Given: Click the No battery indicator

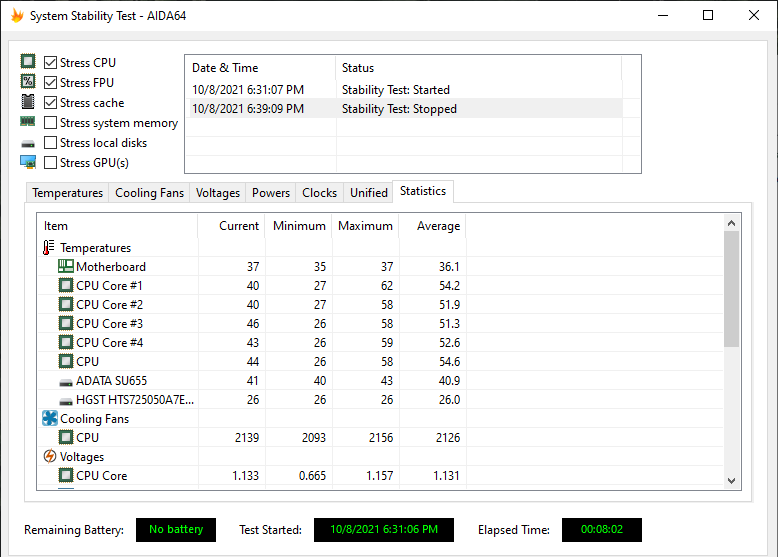Looking at the screenshot, I should click(176, 530).
